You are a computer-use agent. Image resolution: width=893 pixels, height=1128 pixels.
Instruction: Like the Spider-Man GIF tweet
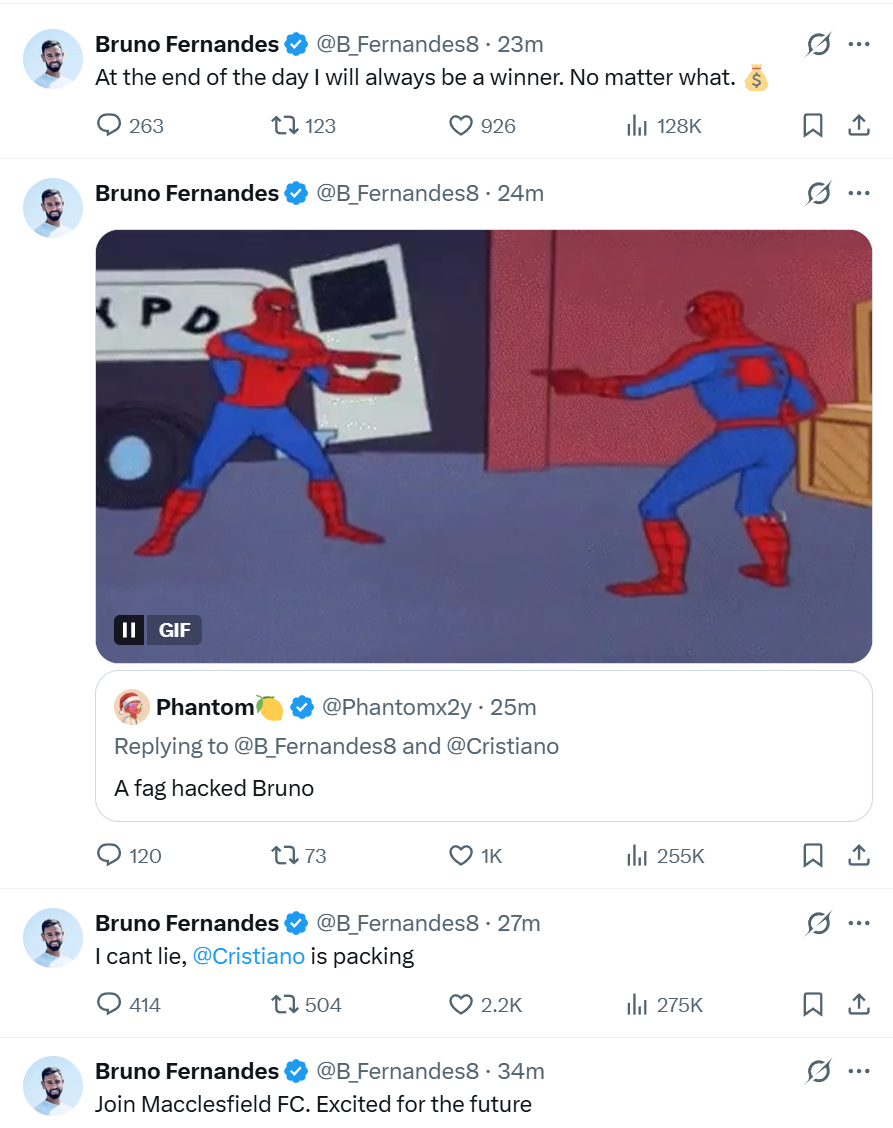click(460, 856)
